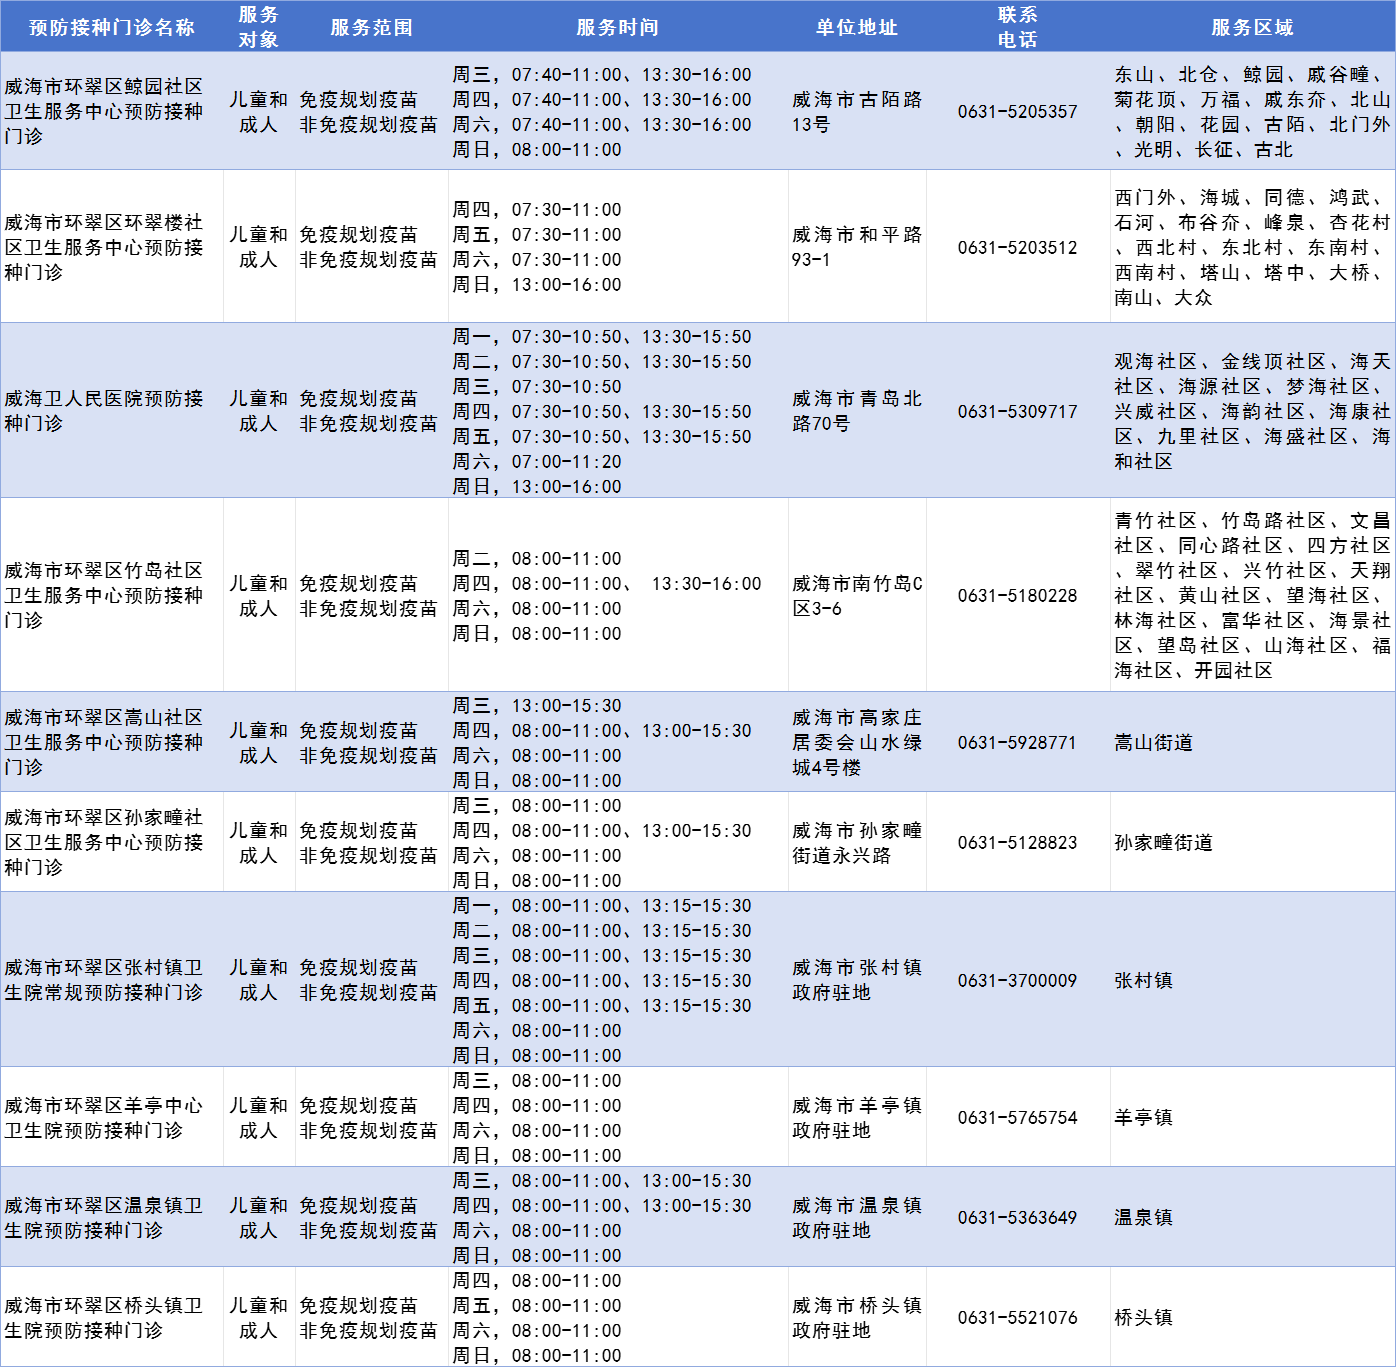The image size is (1396, 1367).
Task: Click phone number 0631-5363649
Action: [x=1017, y=1218]
